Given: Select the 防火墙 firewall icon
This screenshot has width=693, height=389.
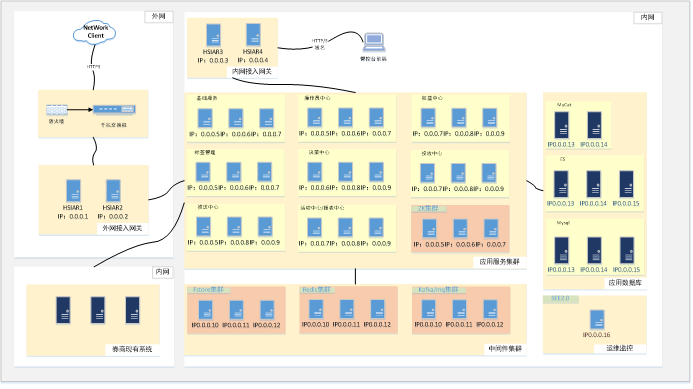Looking at the screenshot, I should point(57,110).
